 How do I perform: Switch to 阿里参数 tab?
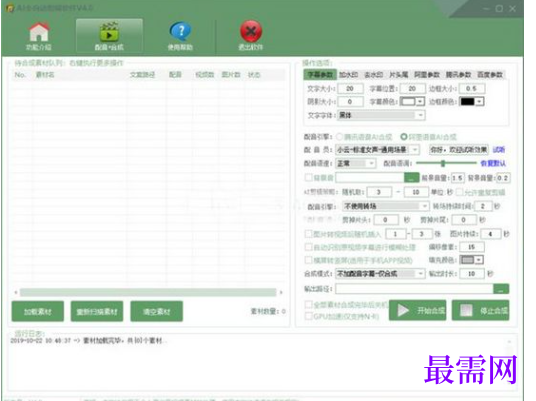click(x=427, y=75)
